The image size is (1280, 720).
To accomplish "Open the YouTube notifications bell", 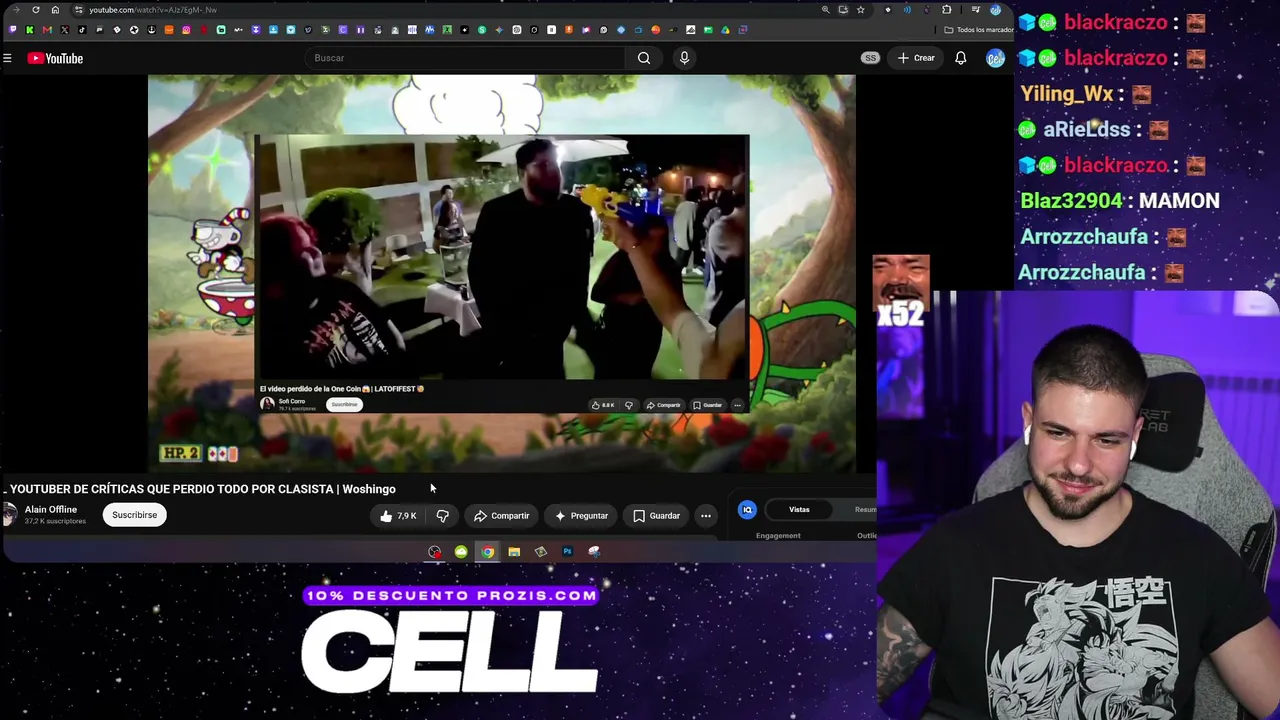I will (960, 58).
